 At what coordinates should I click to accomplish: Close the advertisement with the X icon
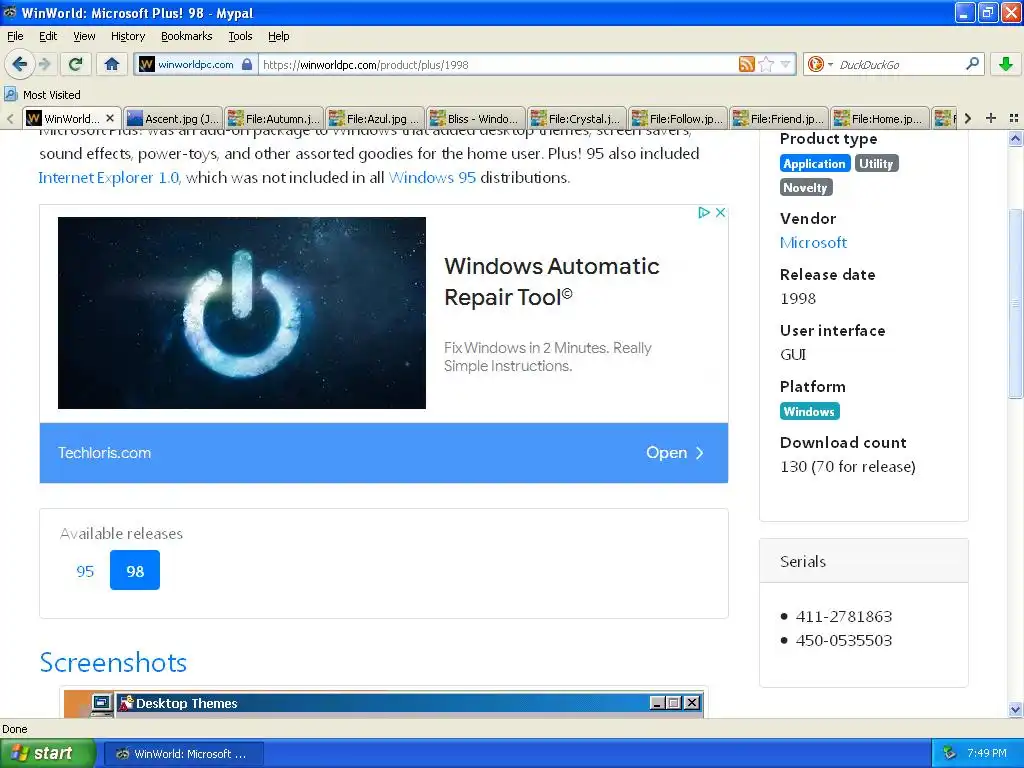[x=720, y=212]
